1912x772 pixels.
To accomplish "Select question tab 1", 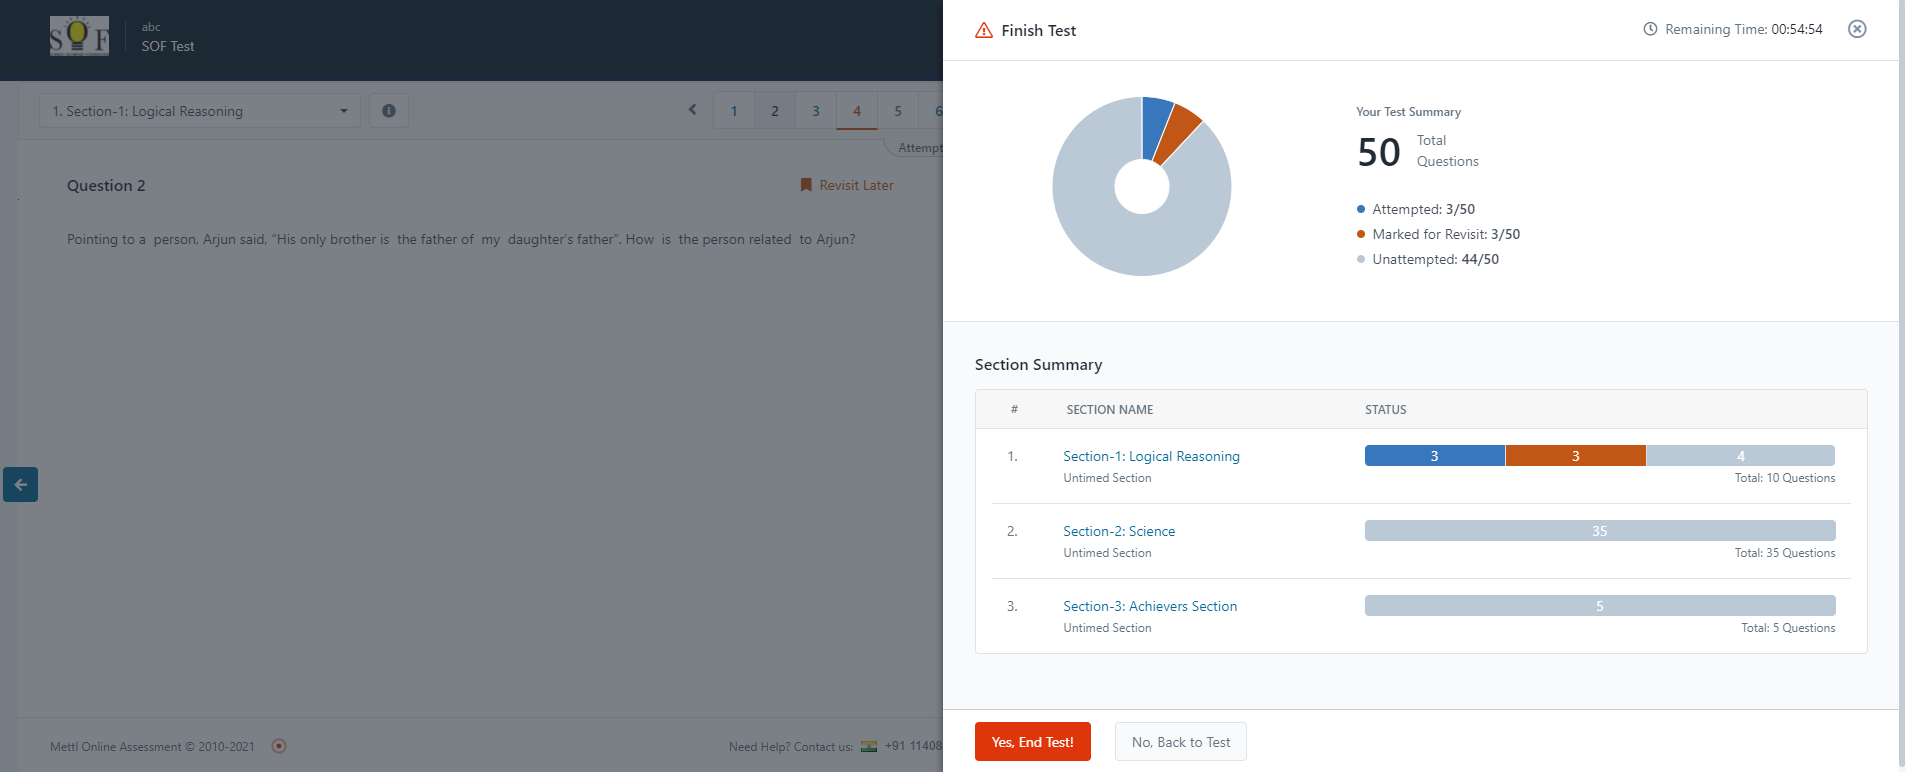I will 734,111.
